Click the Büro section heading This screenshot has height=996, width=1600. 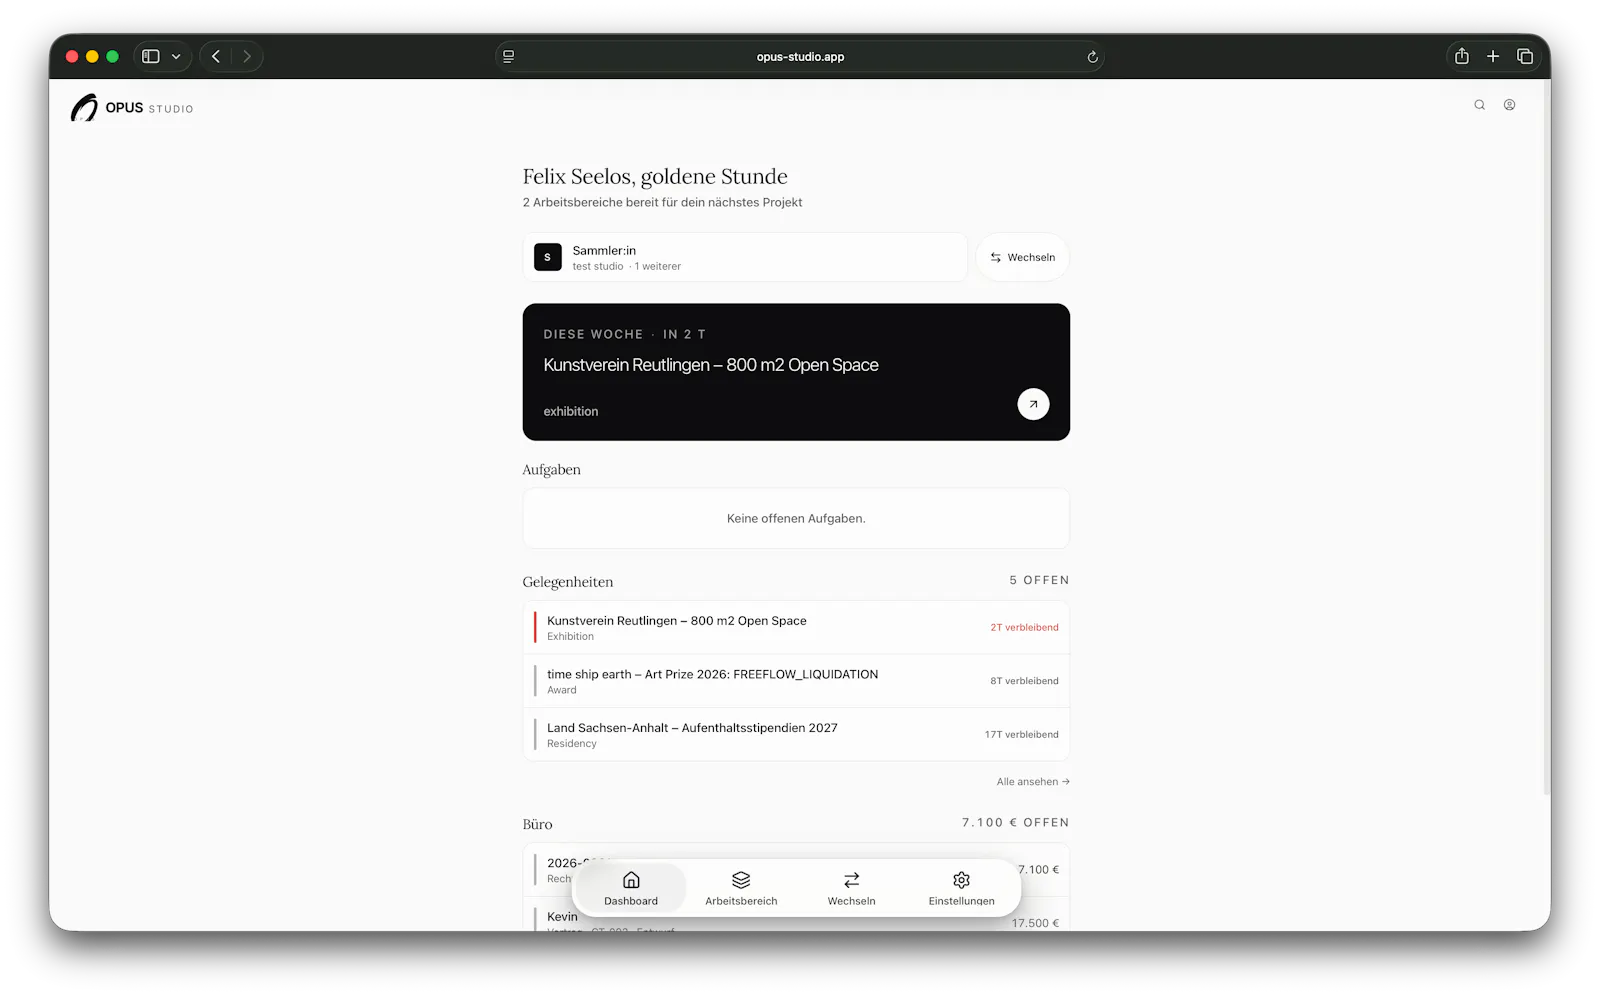click(537, 824)
